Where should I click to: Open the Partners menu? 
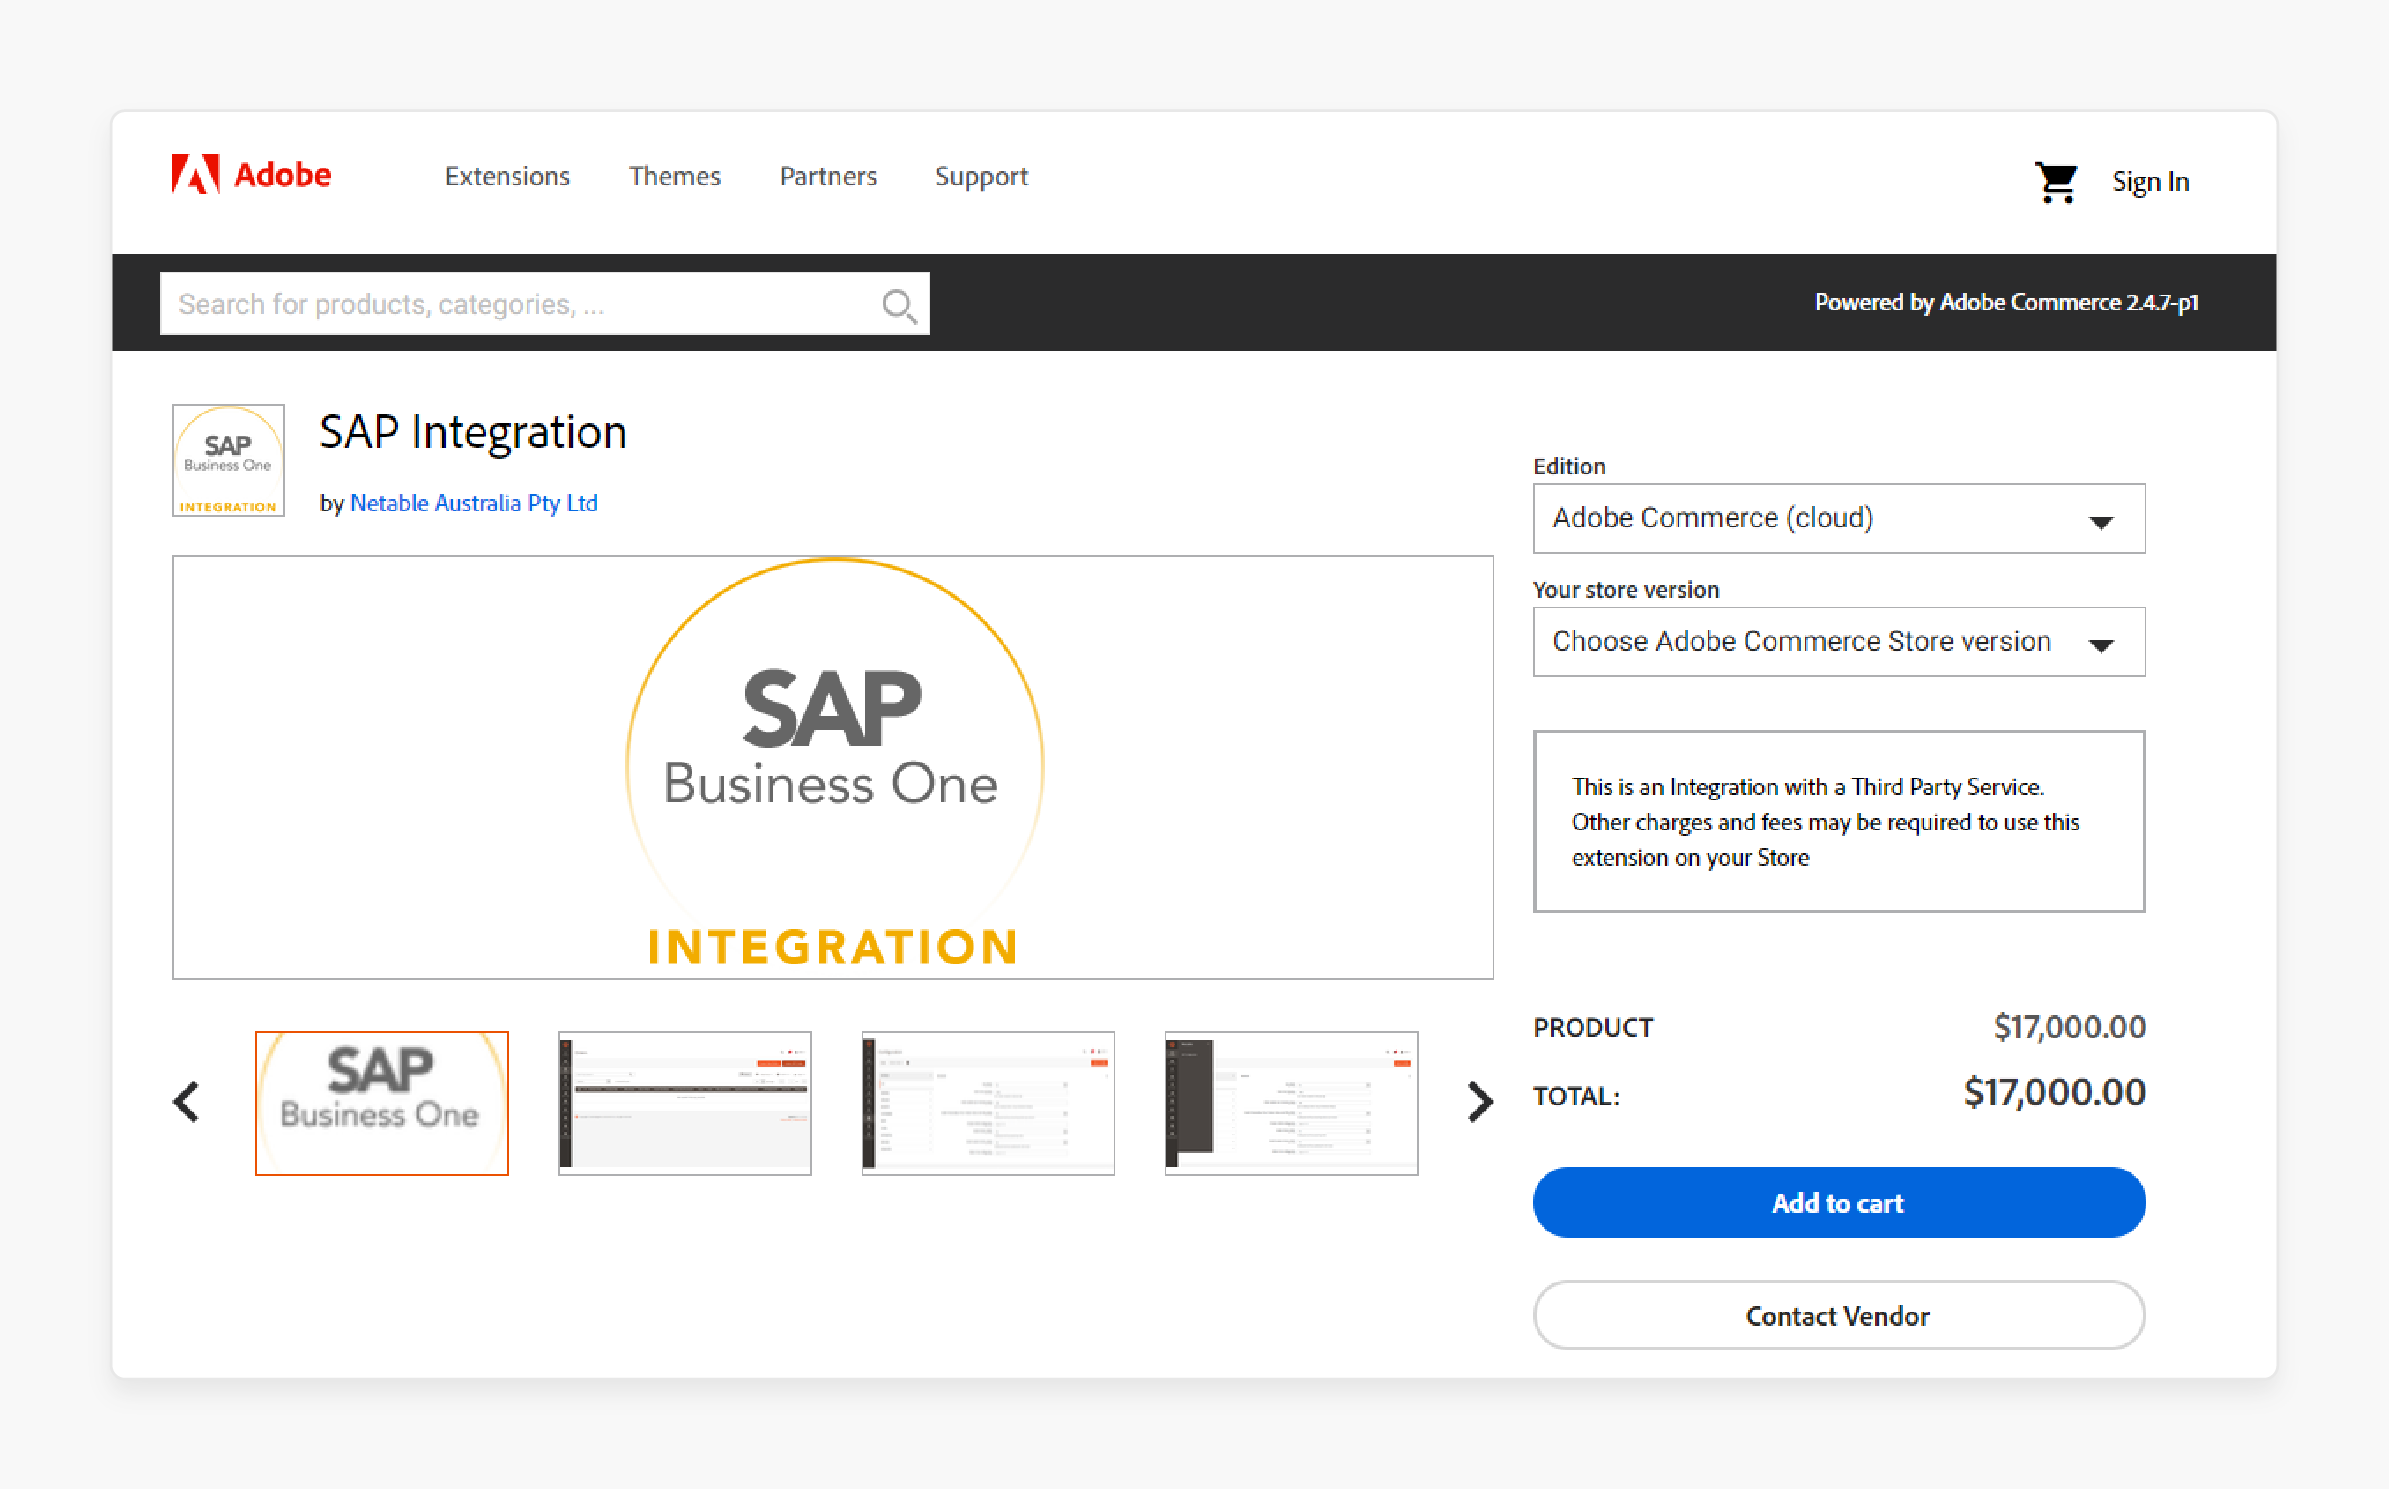(x=828, y=176)
